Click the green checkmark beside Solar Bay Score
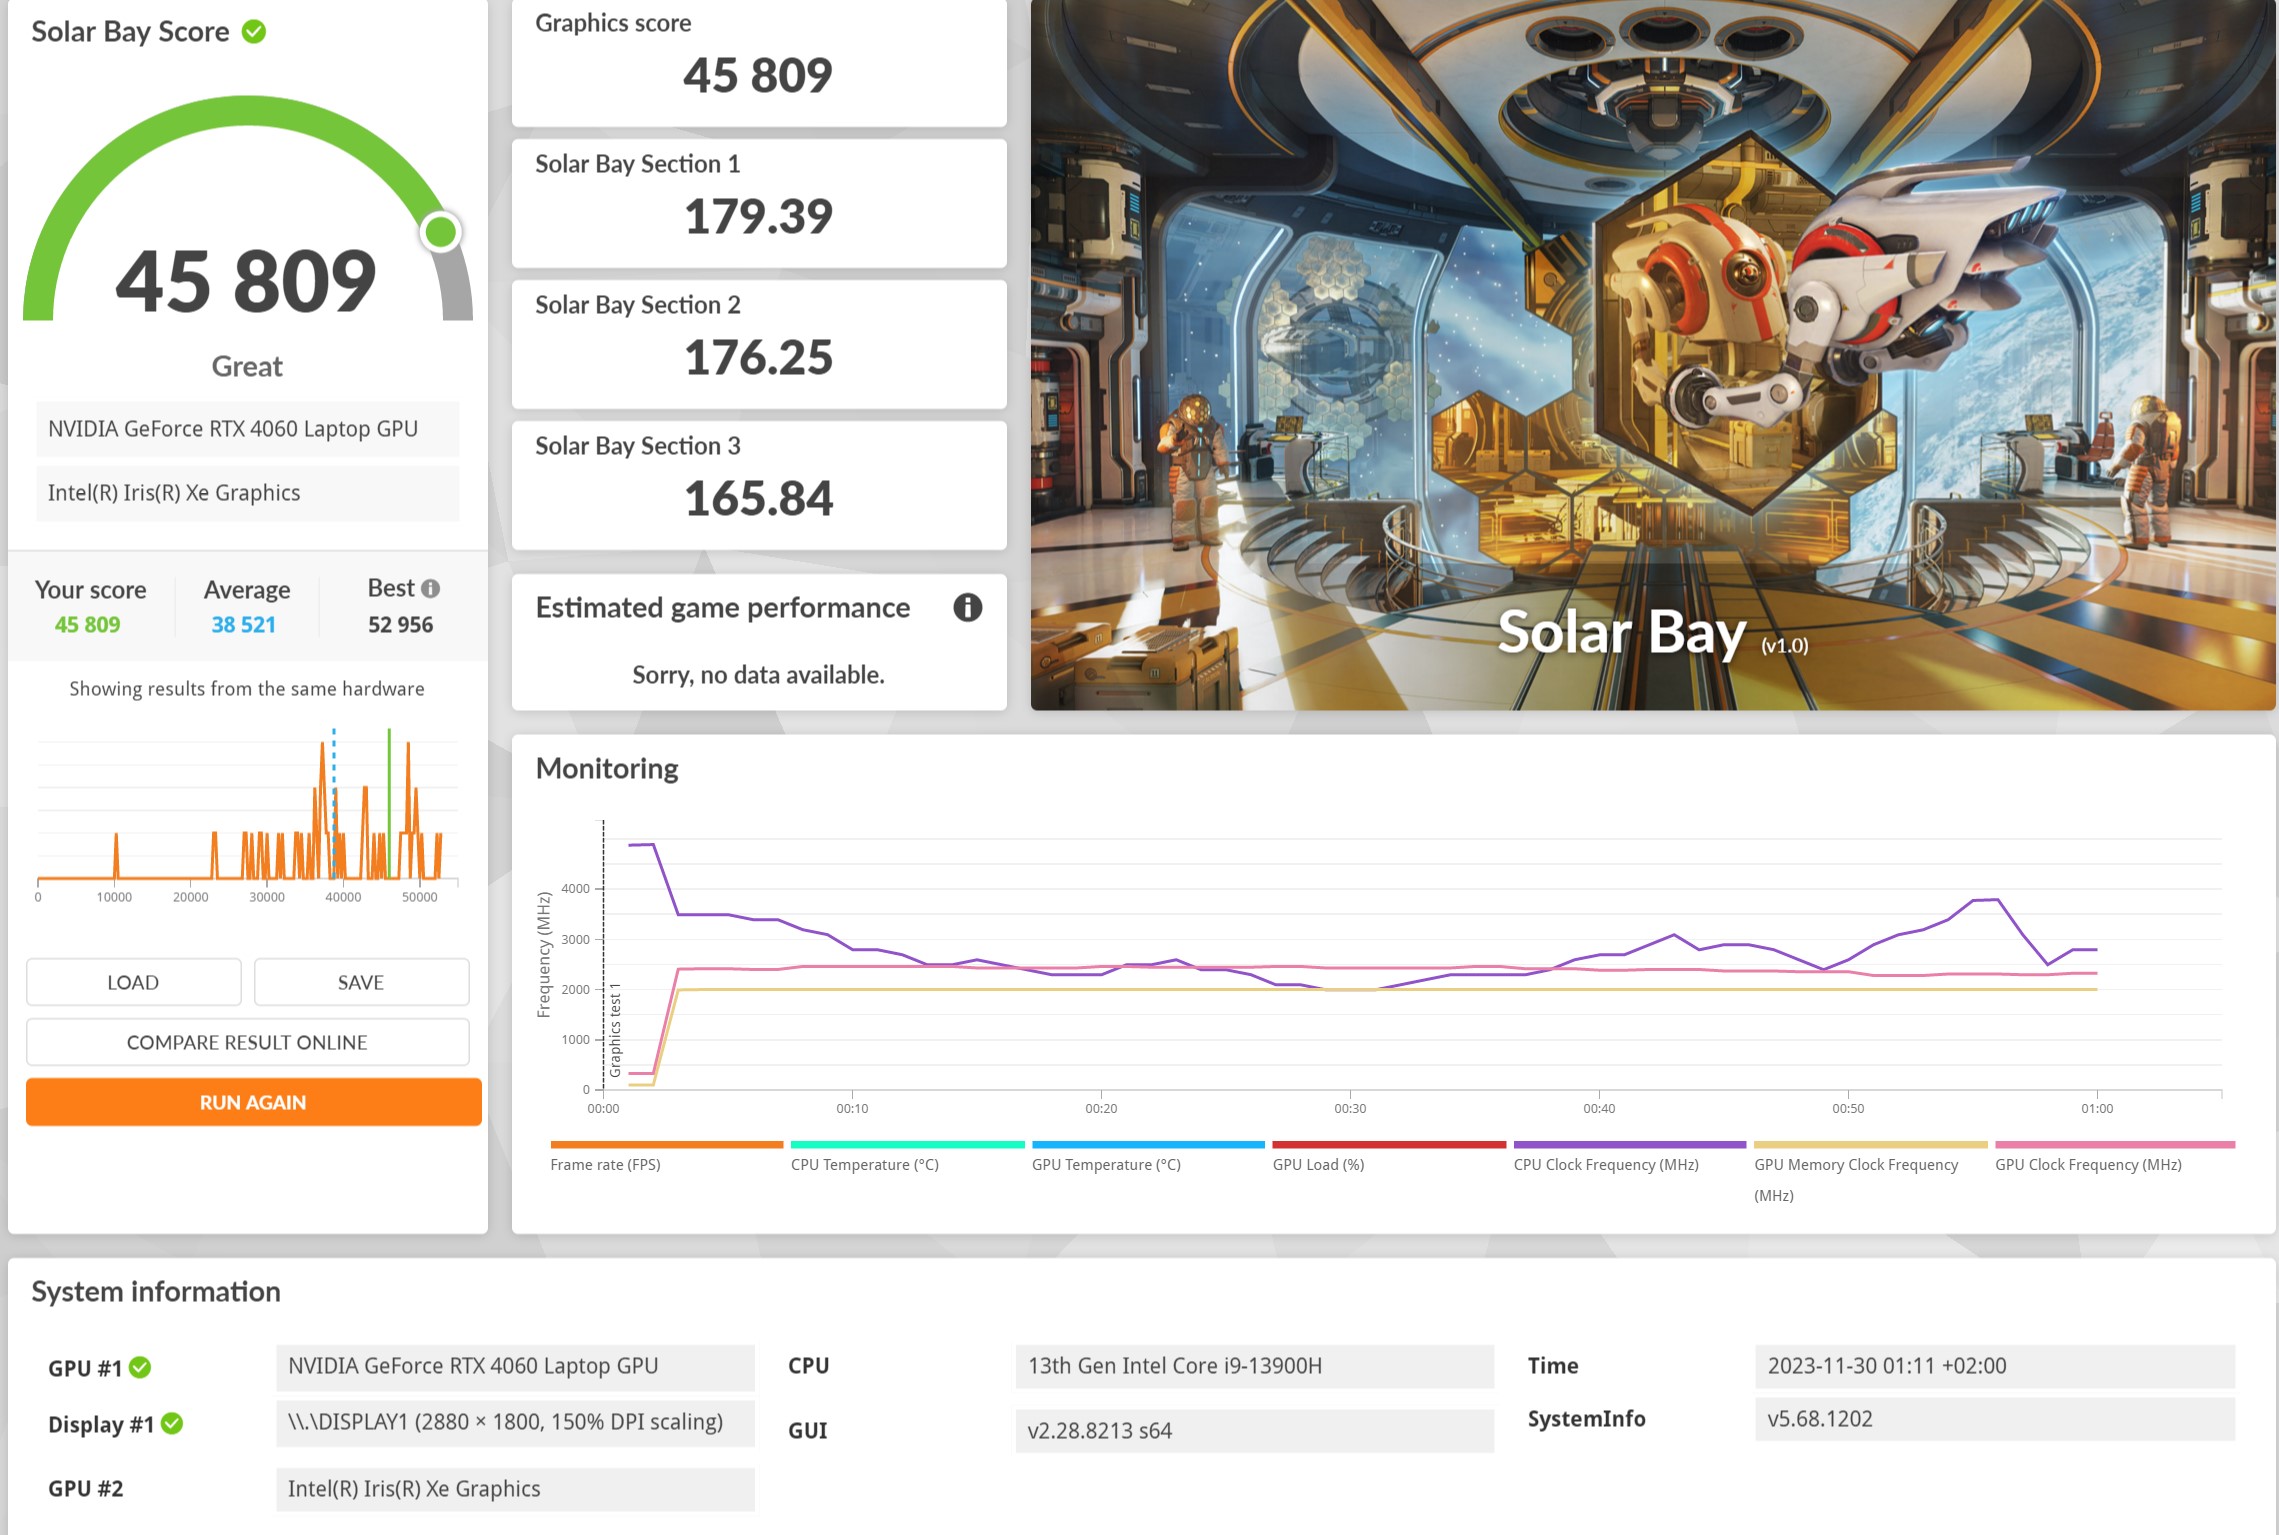The height and width of the screenshot is (1535, 2279). 254,32
